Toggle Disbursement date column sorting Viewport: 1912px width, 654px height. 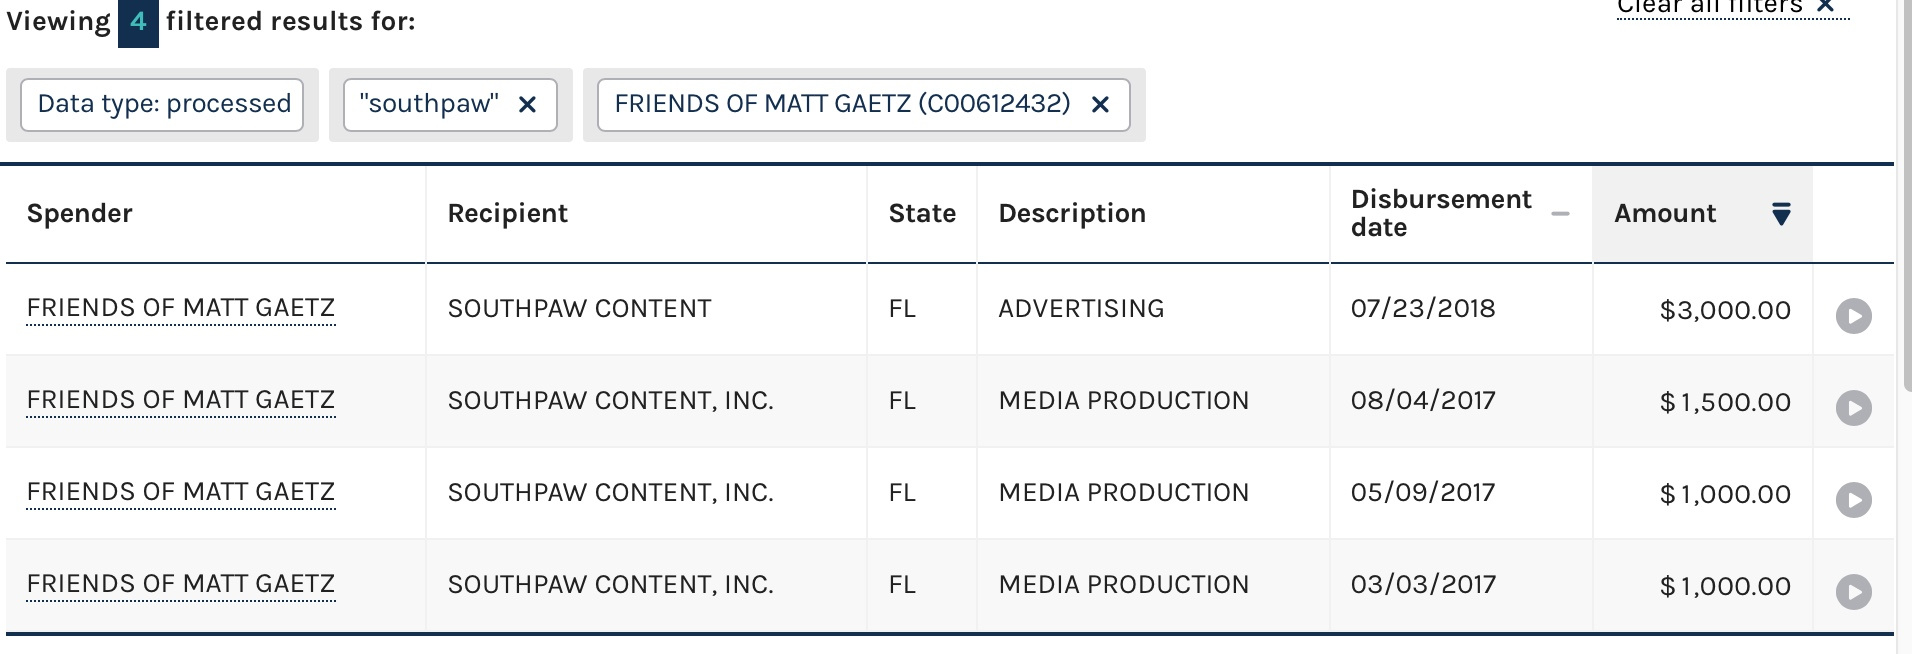pos(1560,214)
